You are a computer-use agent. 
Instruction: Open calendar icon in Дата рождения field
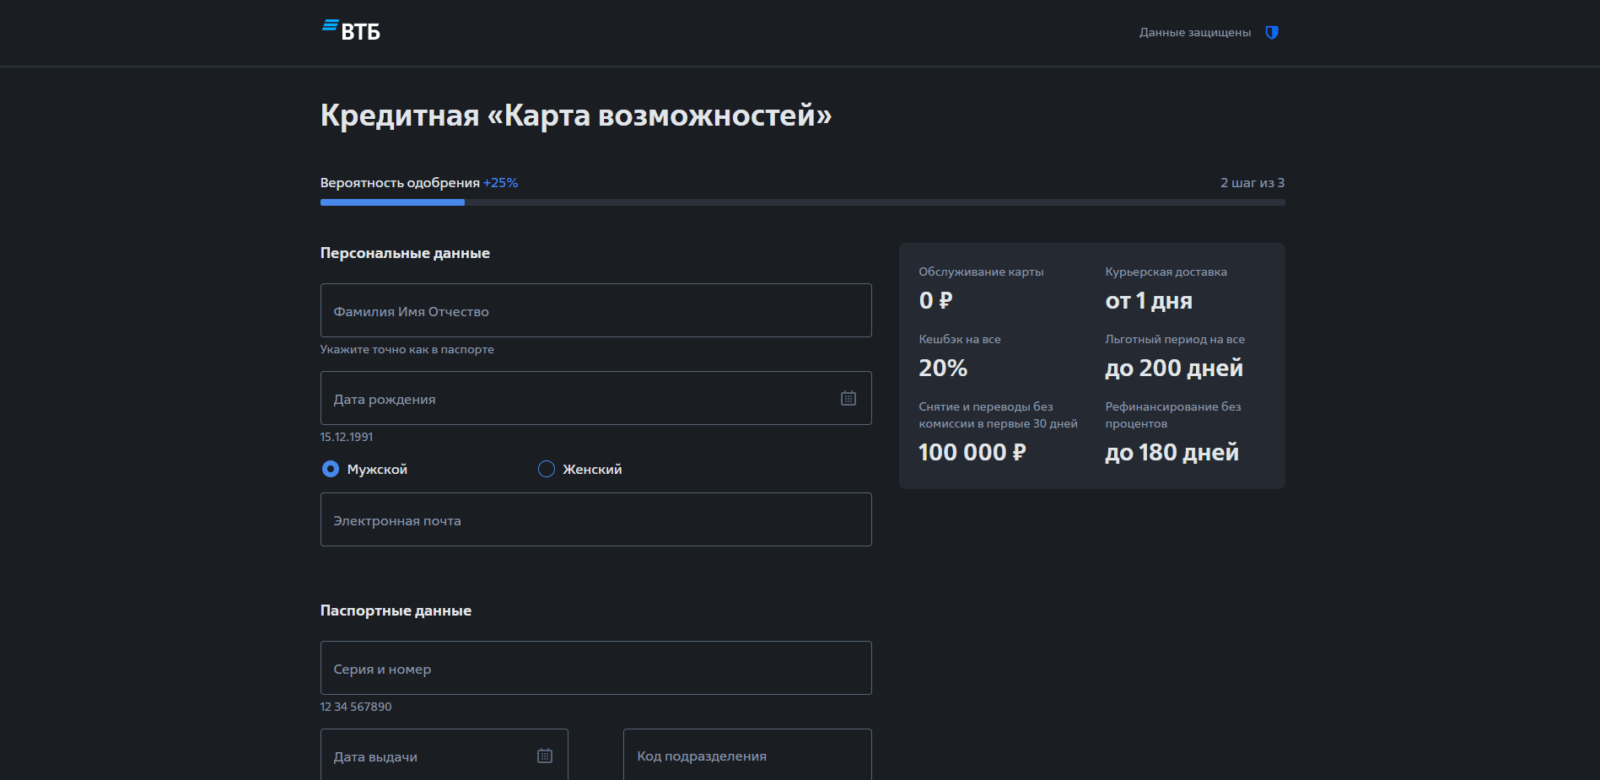click(848, 398)
